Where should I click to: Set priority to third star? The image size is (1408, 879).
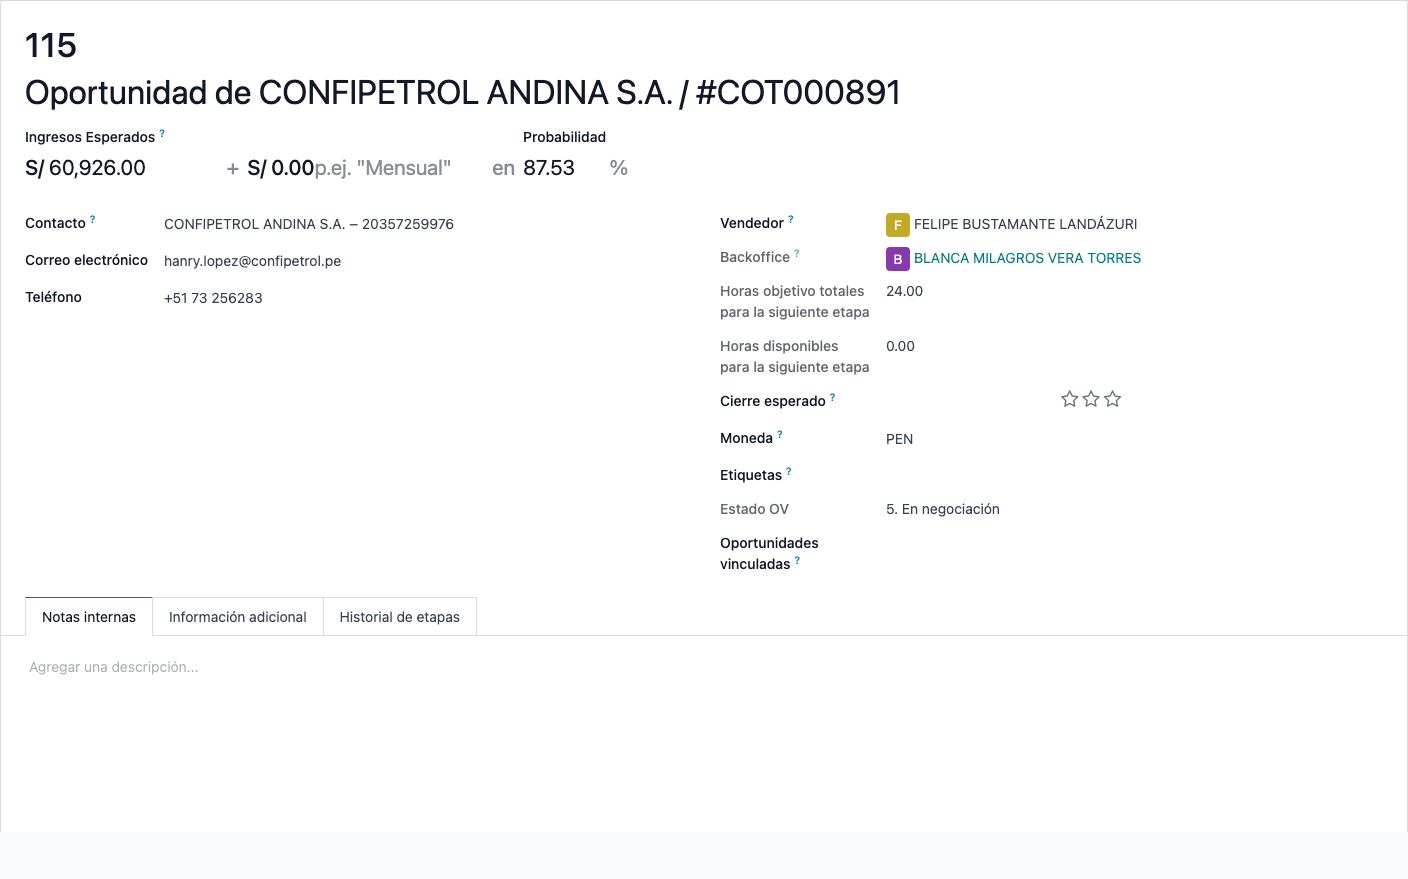tap(1113, 399)
